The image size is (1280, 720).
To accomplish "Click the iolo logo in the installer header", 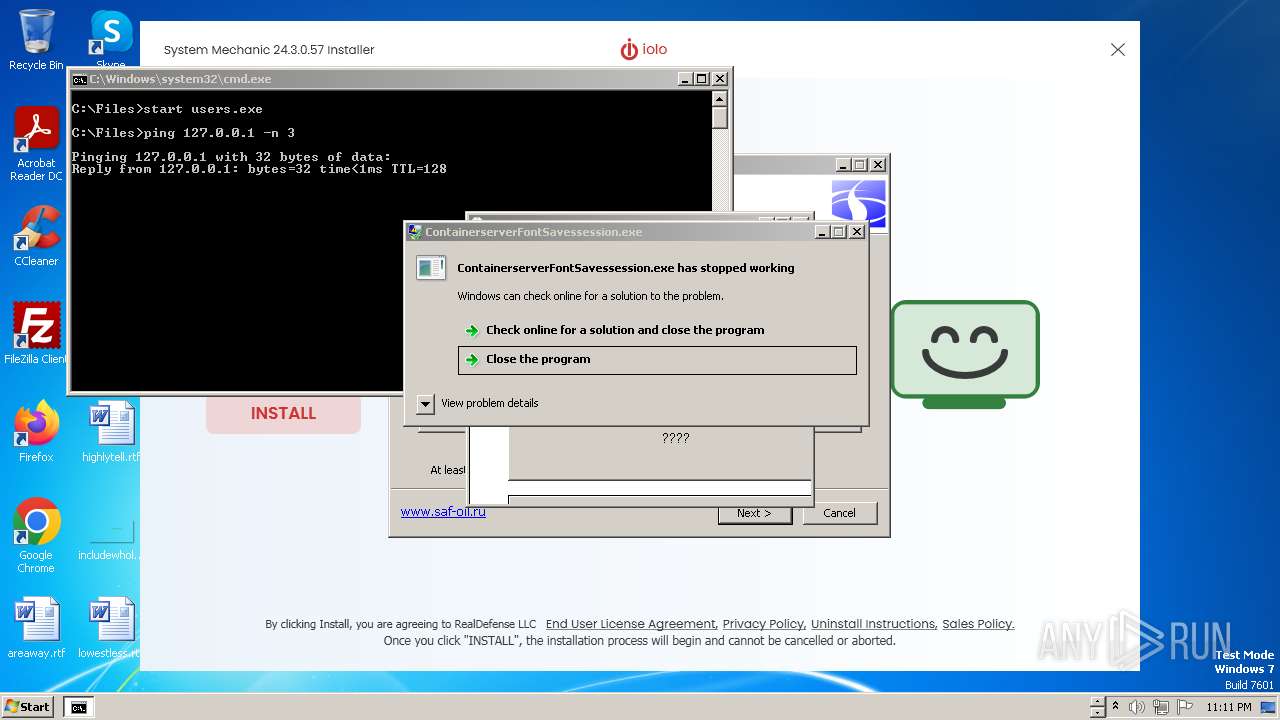I will click(643, 49).
